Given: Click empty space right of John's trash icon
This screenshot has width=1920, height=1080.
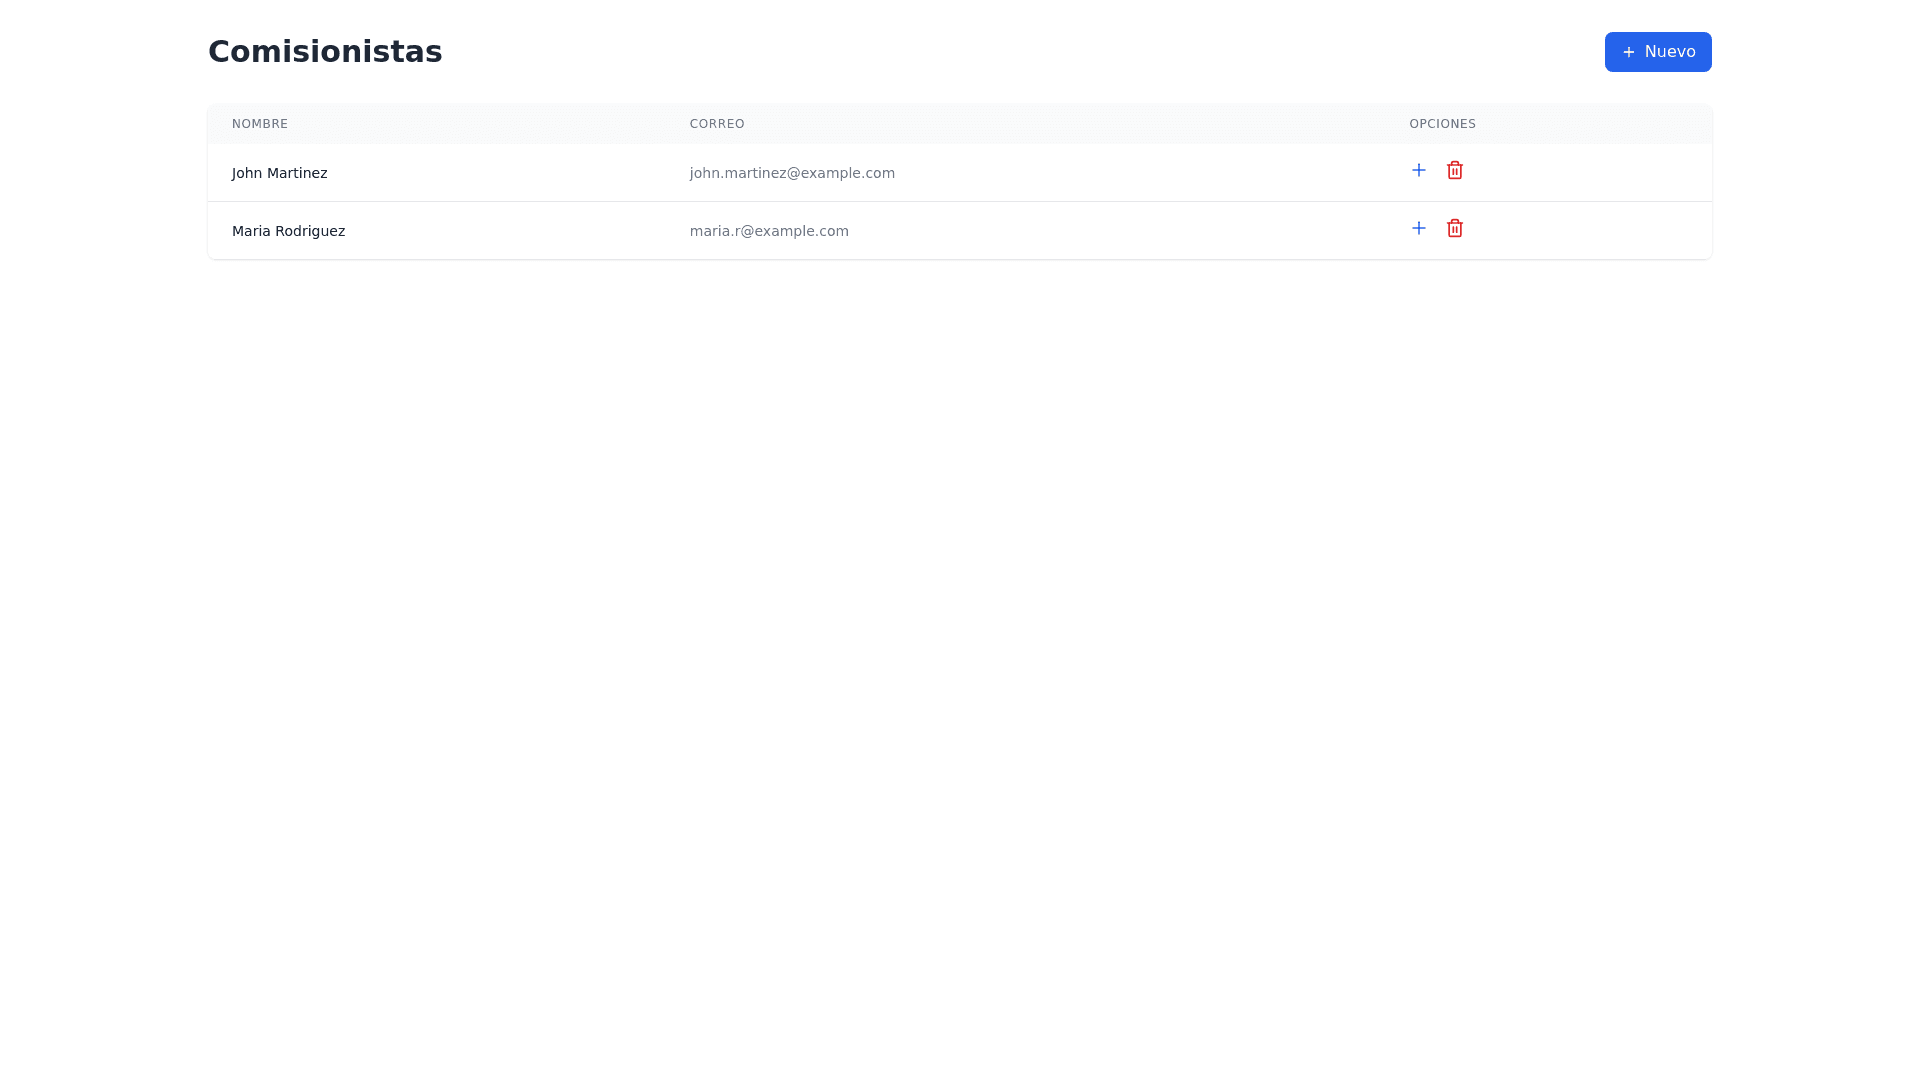Looking at the screenshot, I should pos(1590,172).
